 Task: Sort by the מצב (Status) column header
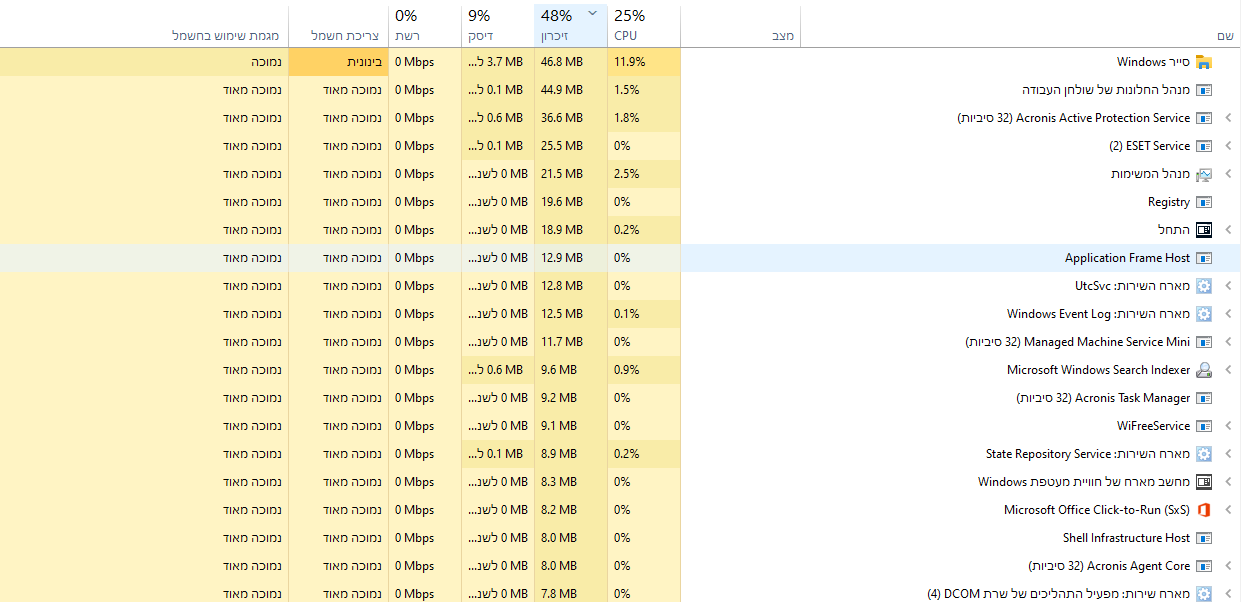741,26
